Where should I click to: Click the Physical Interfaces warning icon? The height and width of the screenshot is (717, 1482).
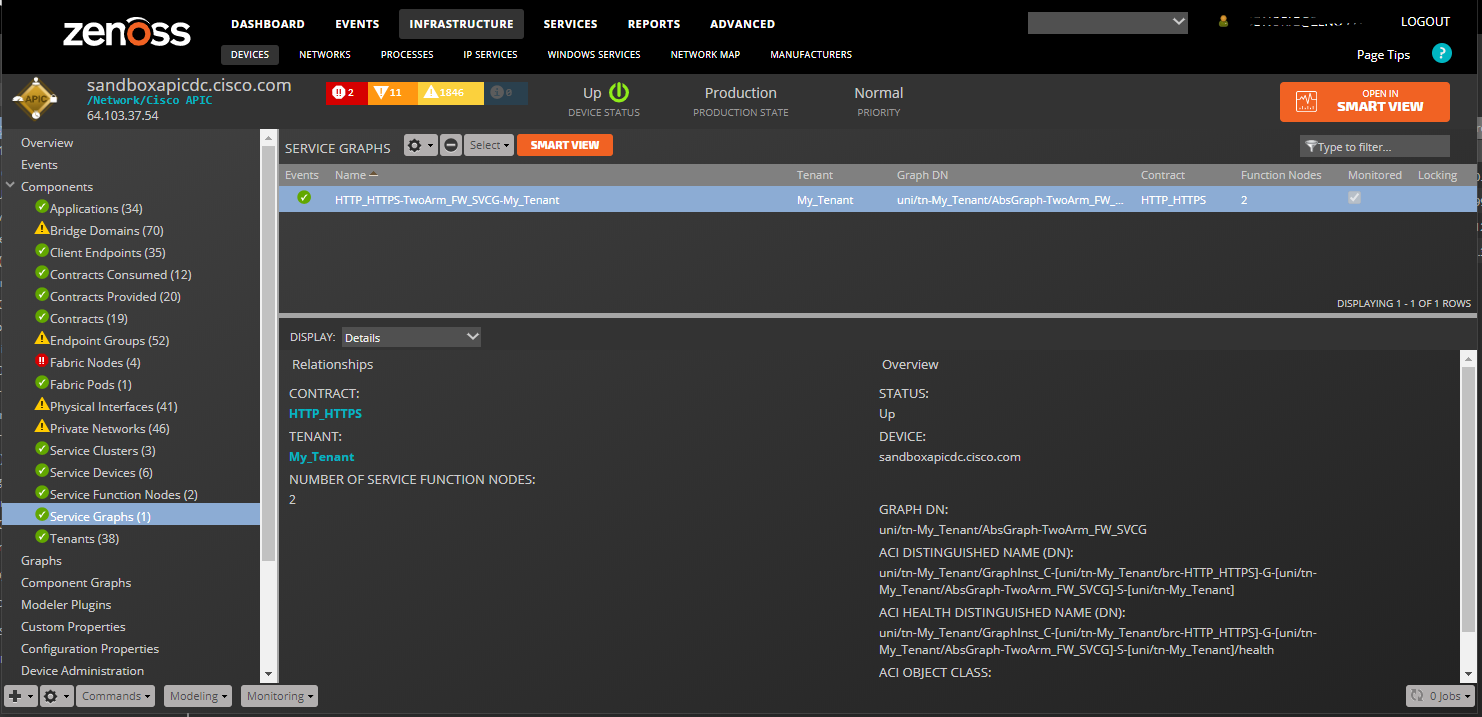coord(42,405)
